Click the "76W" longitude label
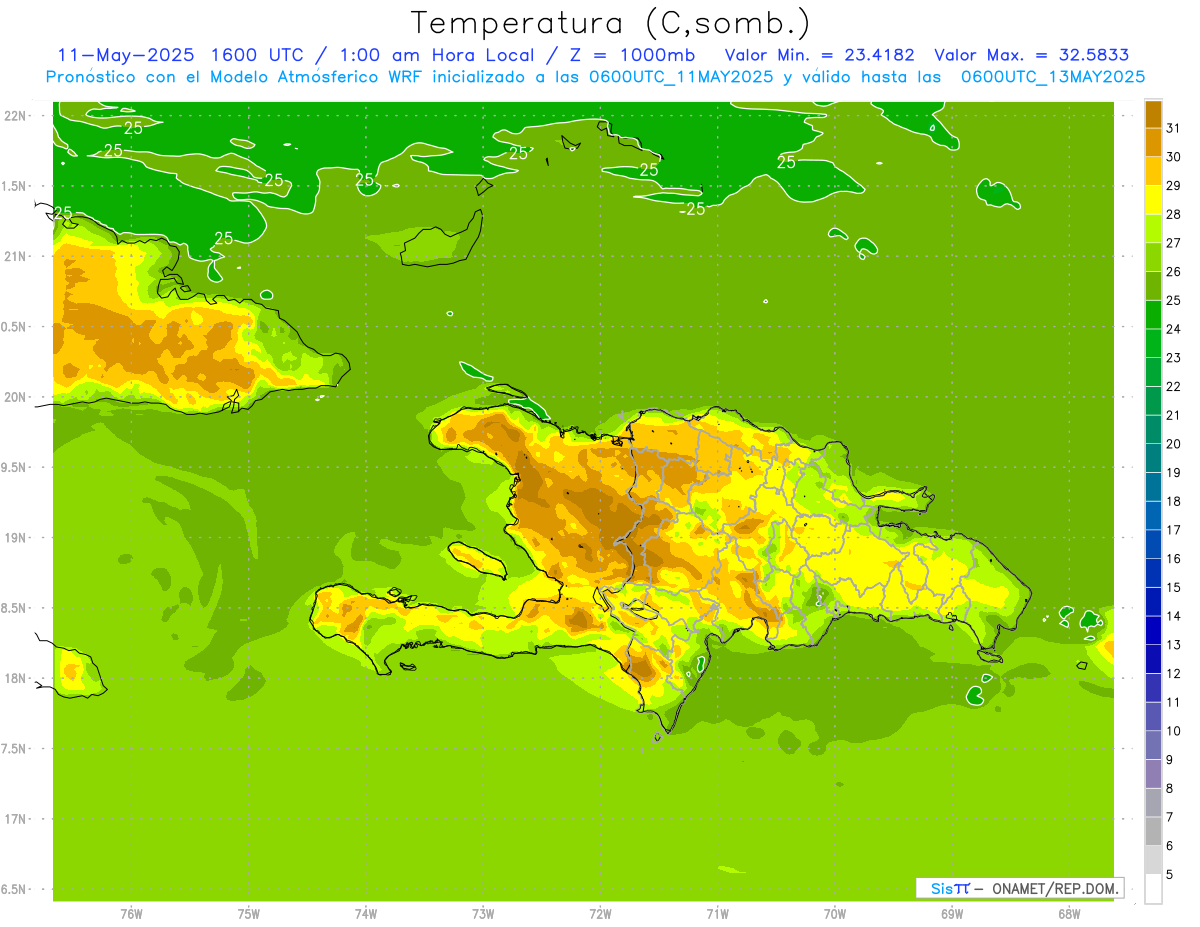Screen dimensions: 1200x927 (x=131, y=914)
